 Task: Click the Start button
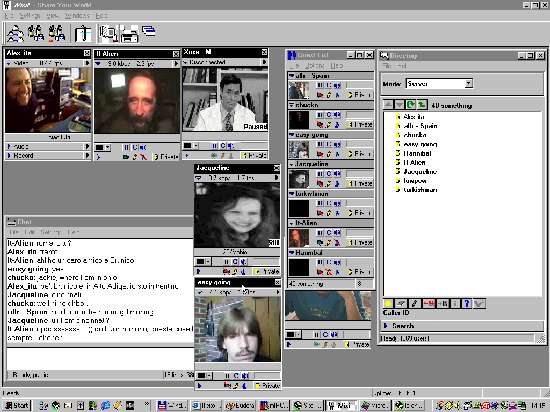tap(16, 405)
